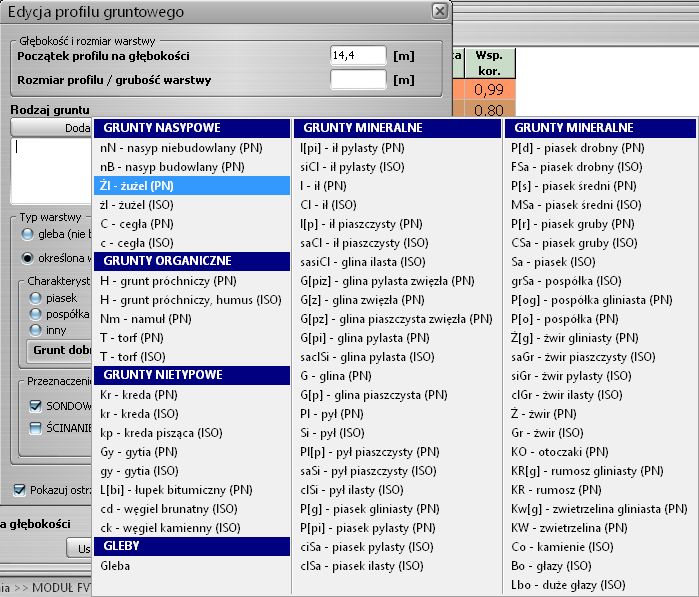Select the gleba radio button
This screenshot has height=597, width=699.
pos(29,234)
